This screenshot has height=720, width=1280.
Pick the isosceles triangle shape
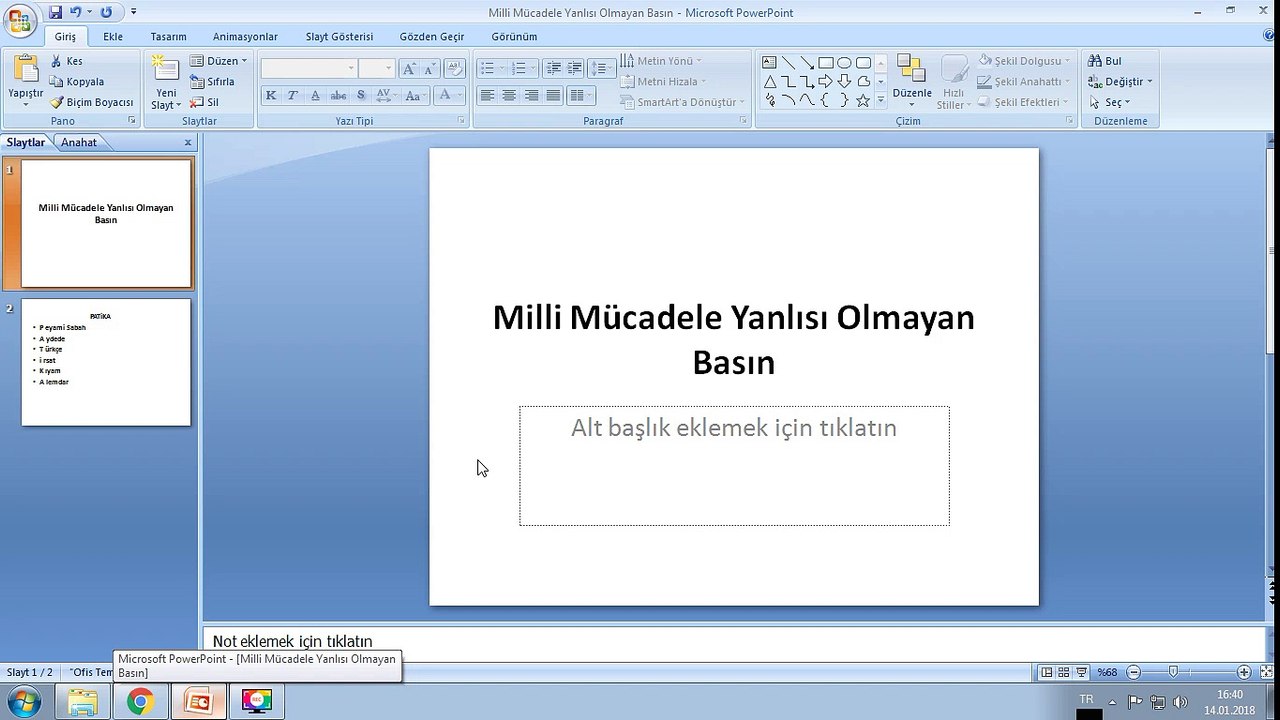(x=769, y=81)
